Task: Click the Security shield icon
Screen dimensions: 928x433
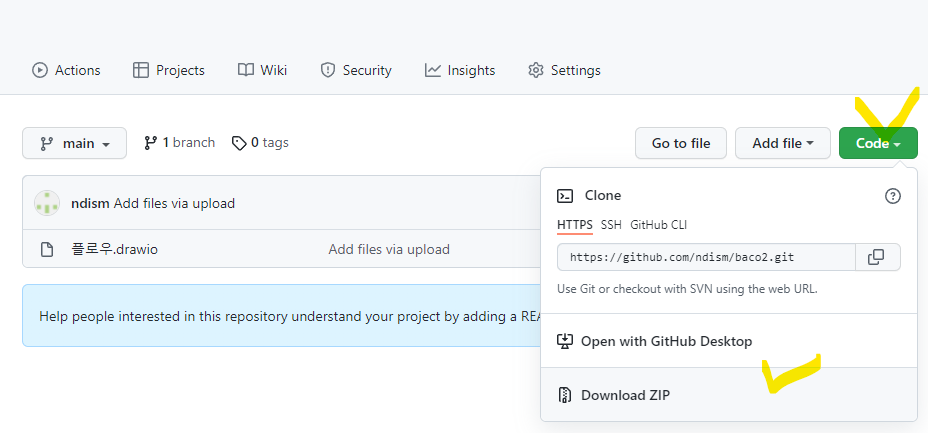Action: click(x=327, y=70)
